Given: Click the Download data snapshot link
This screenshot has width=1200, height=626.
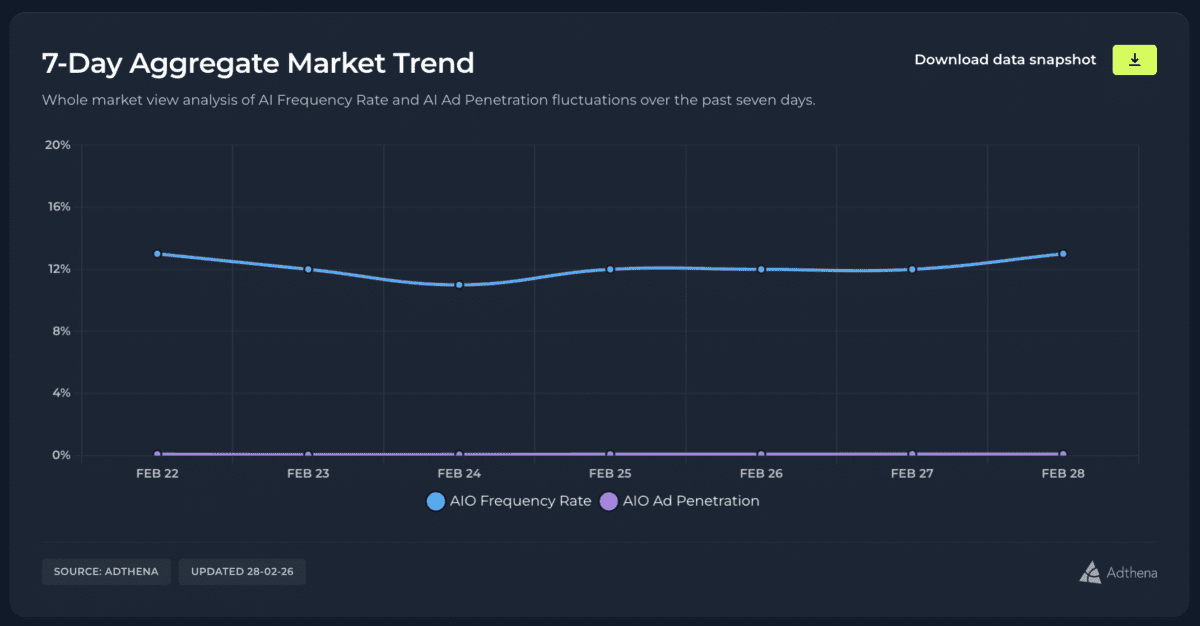Looking at the screenshot, I should pyautogui.click(x=1005, y=60).
